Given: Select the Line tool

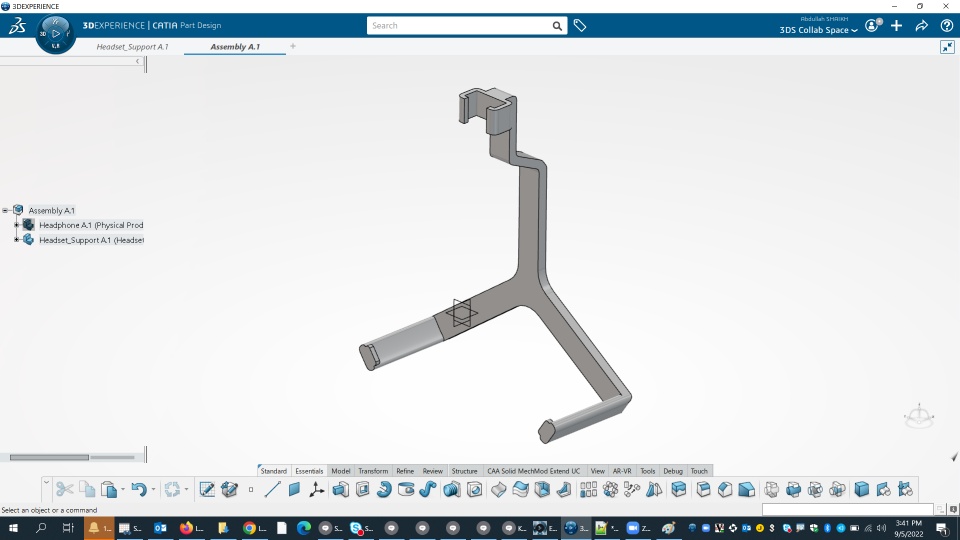Looking at the screenshot, I should tap(272, 489).
